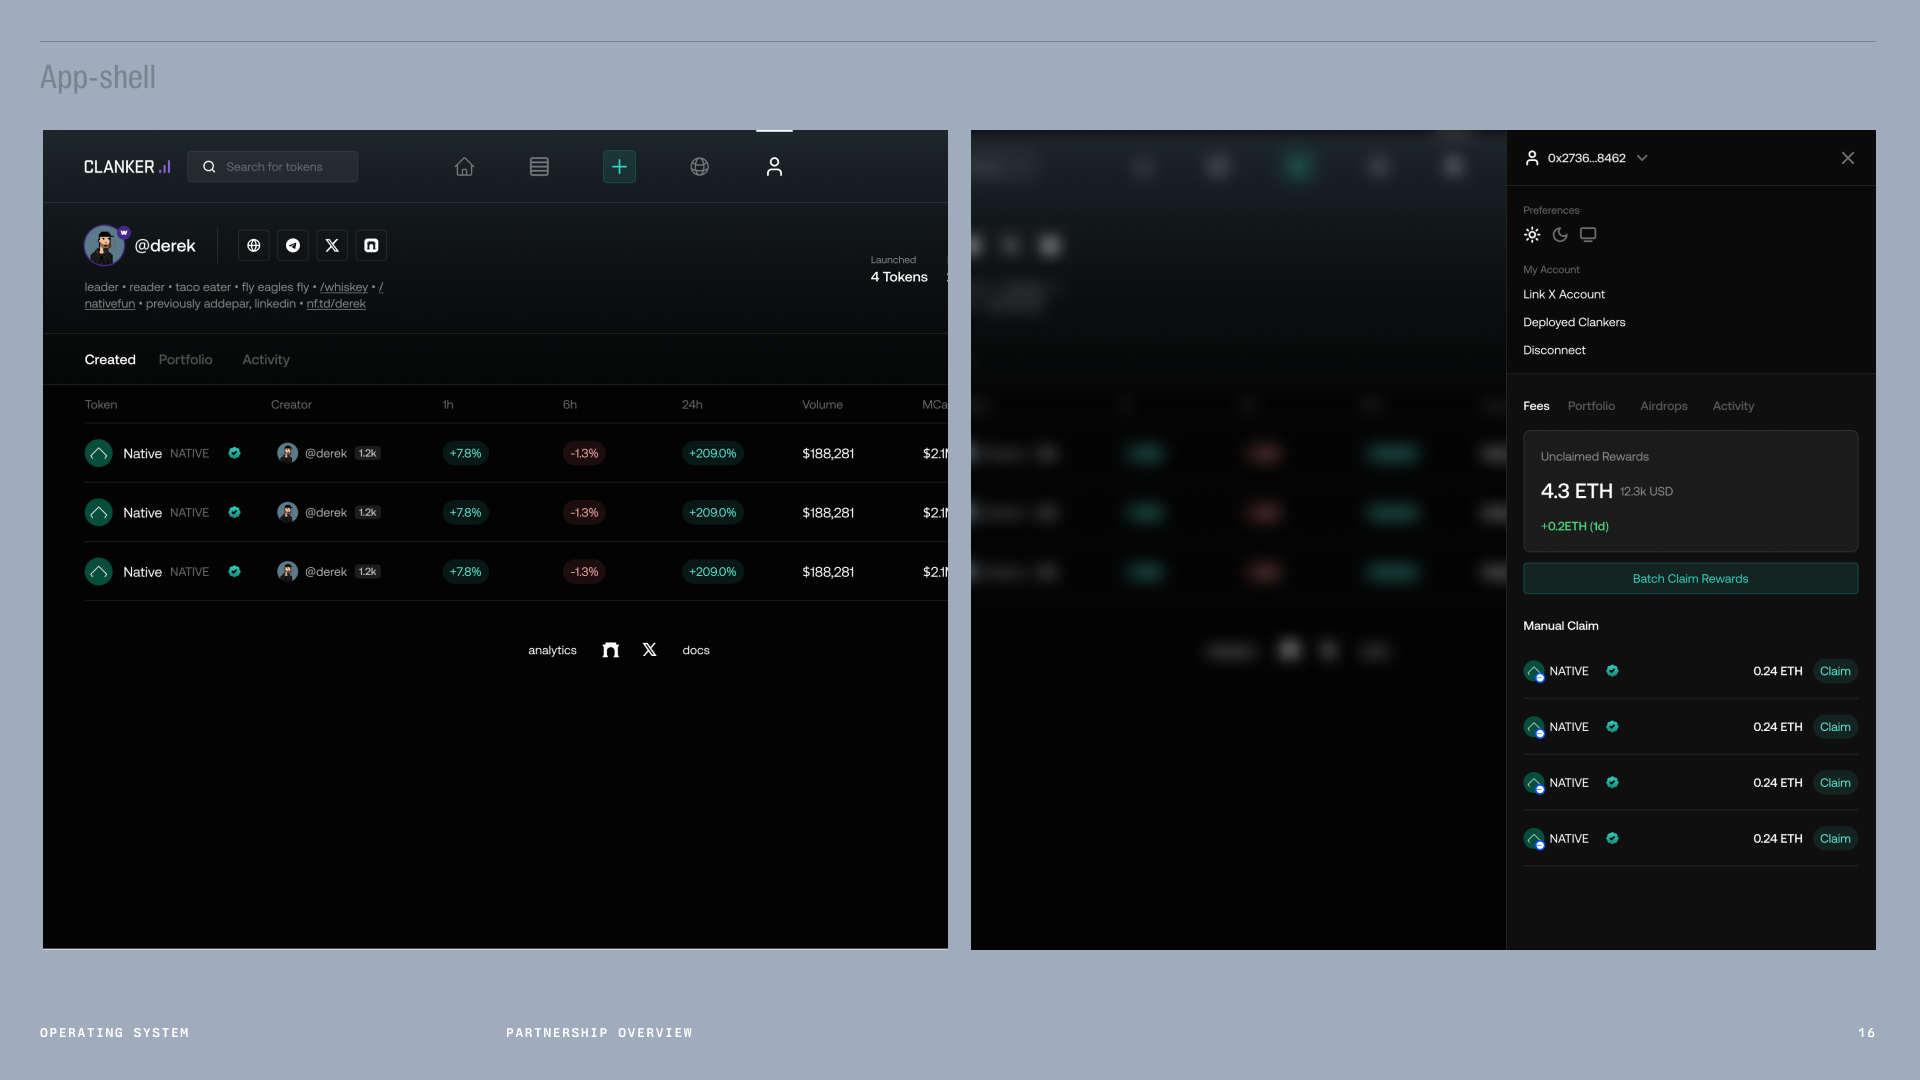Click first NATIVE token icon in Manual Claim
1920x1080 pixels.
[1534, 672]
